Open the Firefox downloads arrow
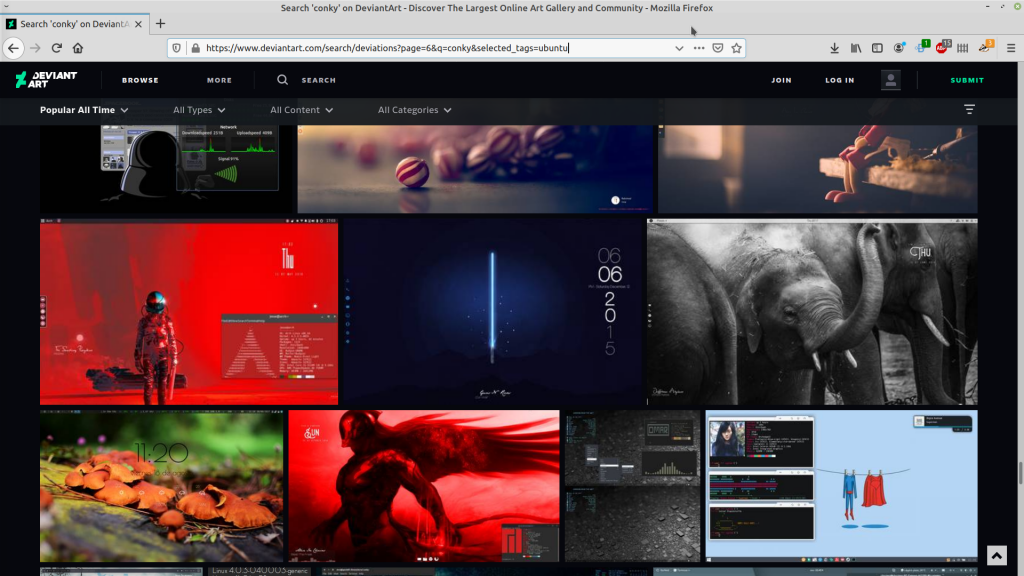 835,48
